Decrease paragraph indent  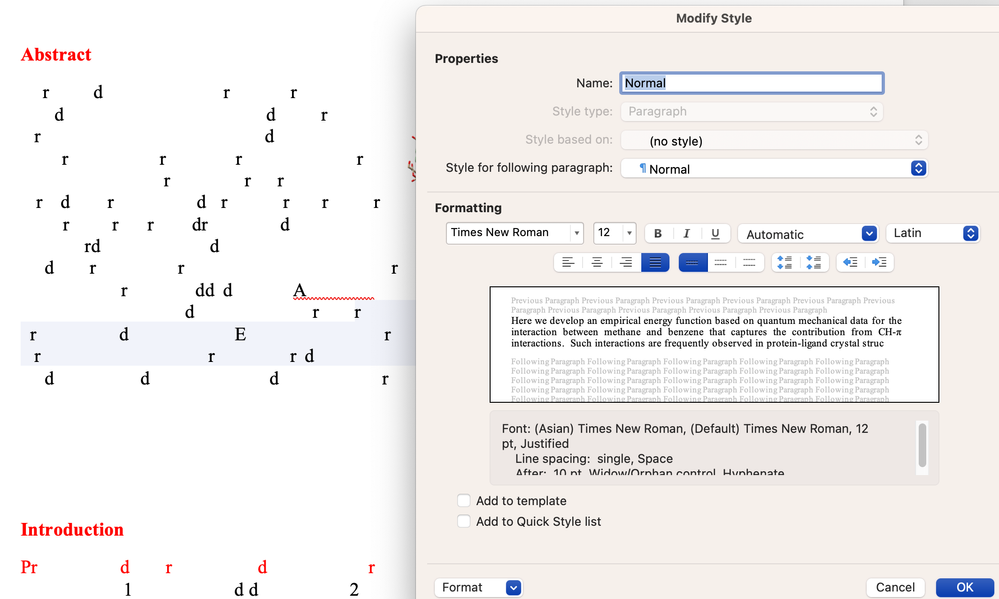(x=850, y=263)
